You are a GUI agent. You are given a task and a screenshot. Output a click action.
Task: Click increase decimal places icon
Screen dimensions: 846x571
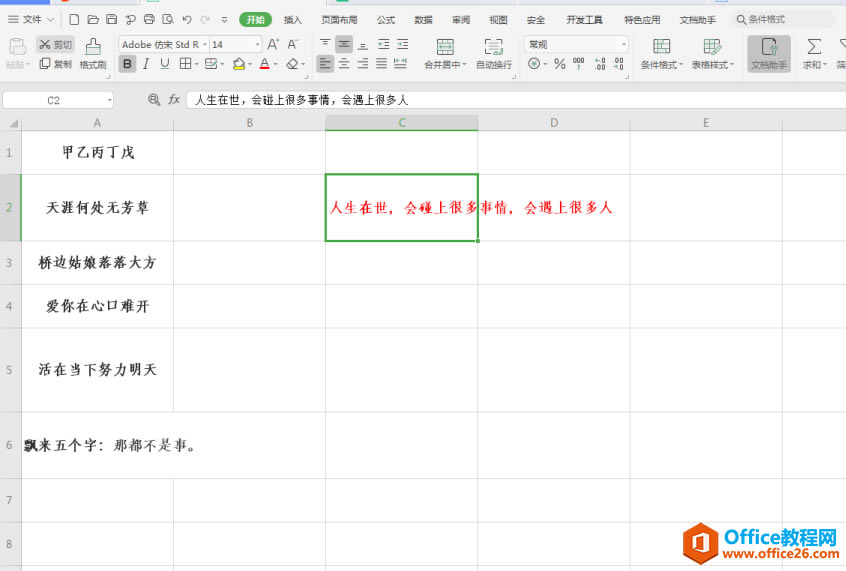pos(600,64)
